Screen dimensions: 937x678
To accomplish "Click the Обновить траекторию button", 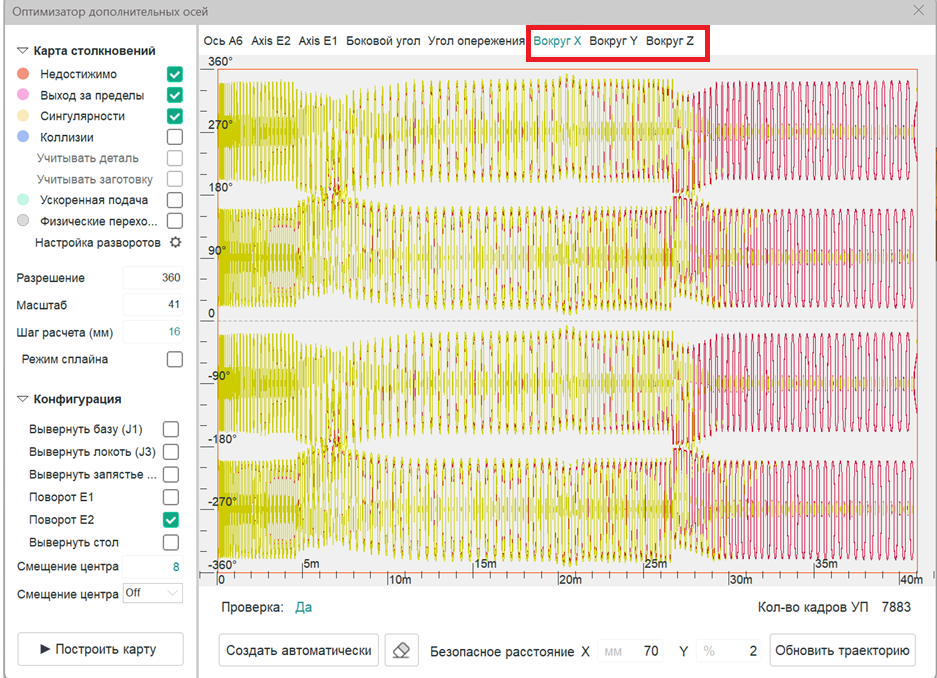I will coord(842,650).
